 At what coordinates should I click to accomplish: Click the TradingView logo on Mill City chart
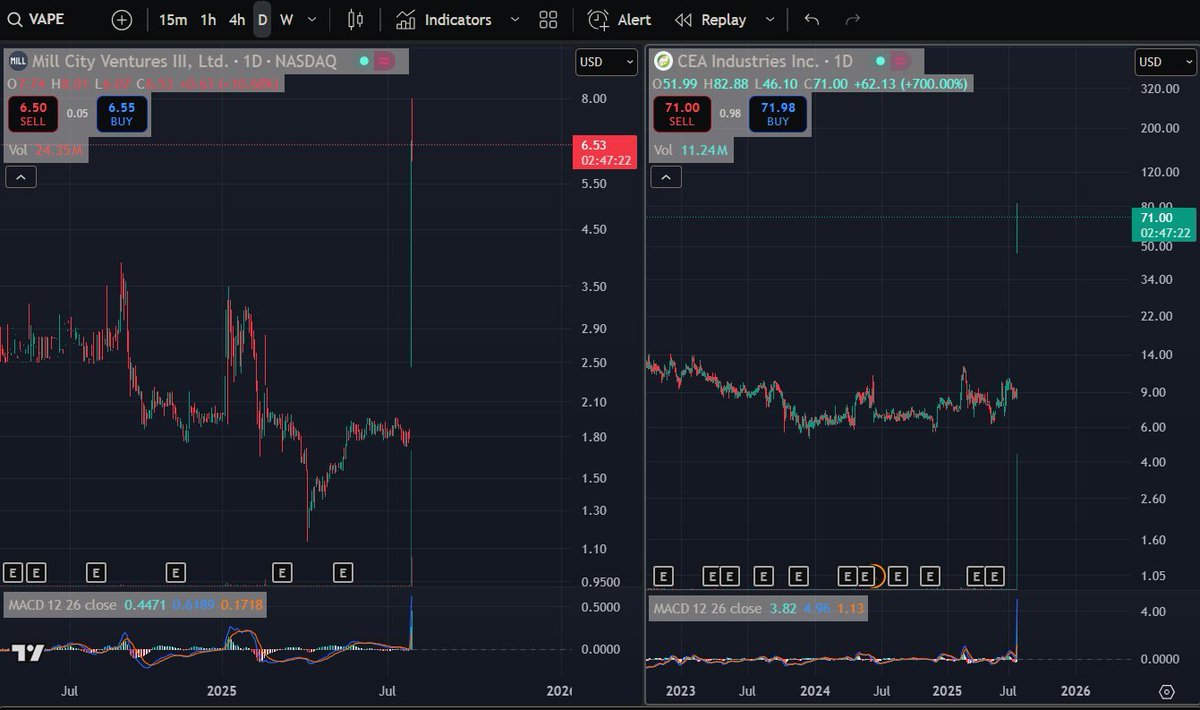click(29, 653)
